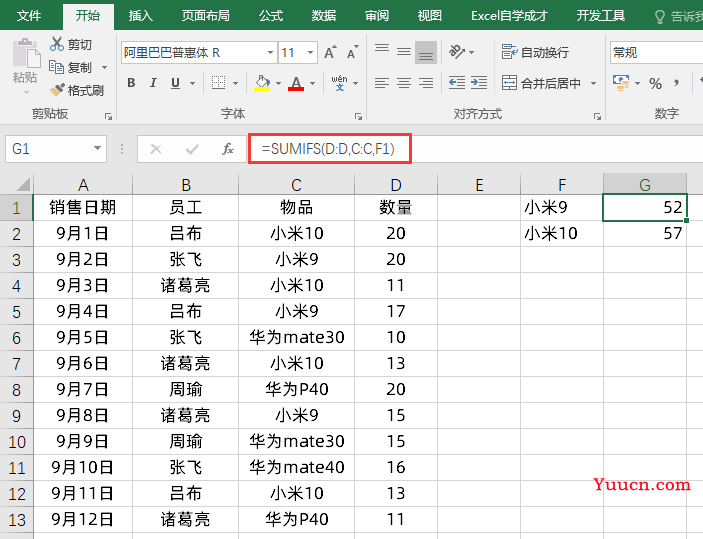703x539 pixels.
Task: Open the font name dropdown 阿里巴巴普惠体
Action: (x=270, y=52)
